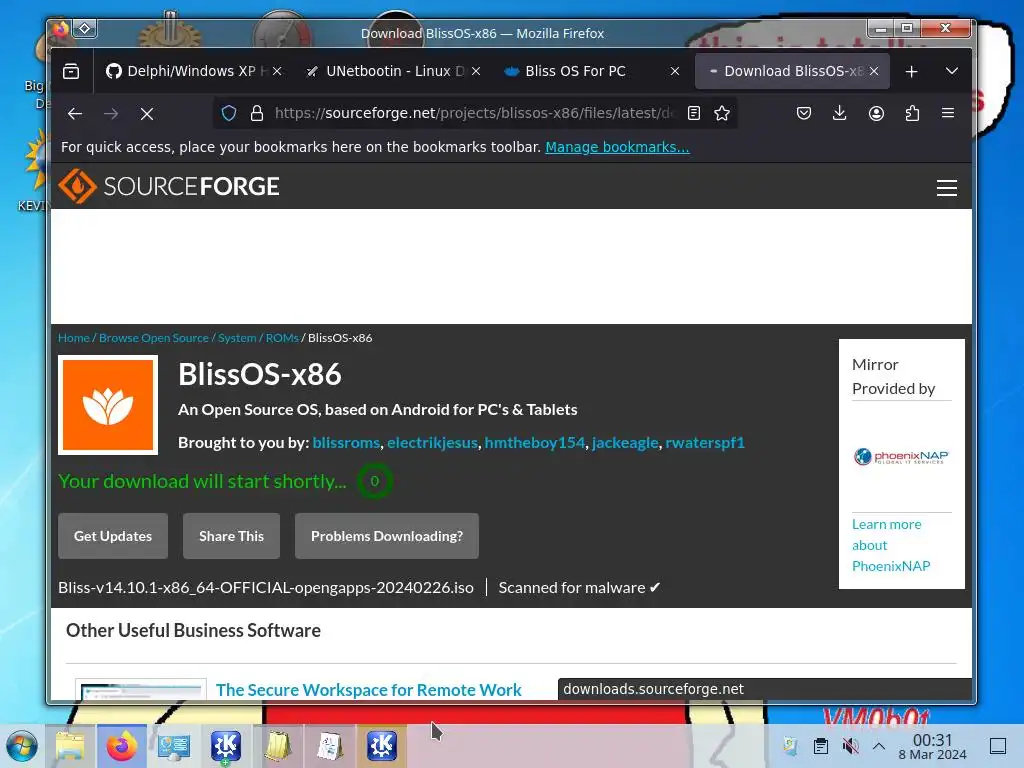
Task: Show site security padlock info
Action: (x=257, y=114)
